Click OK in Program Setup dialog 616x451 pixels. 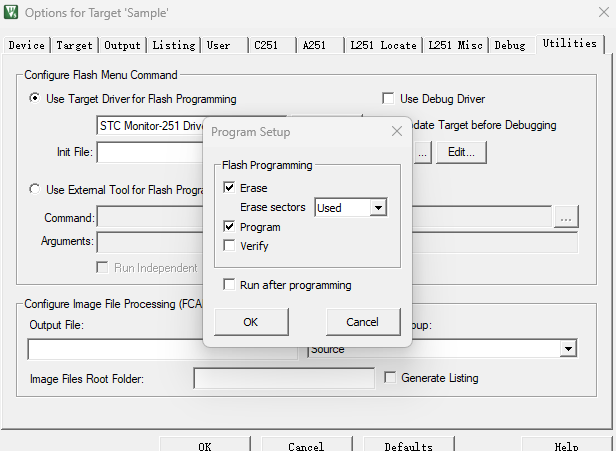click(x=251, y=322)
